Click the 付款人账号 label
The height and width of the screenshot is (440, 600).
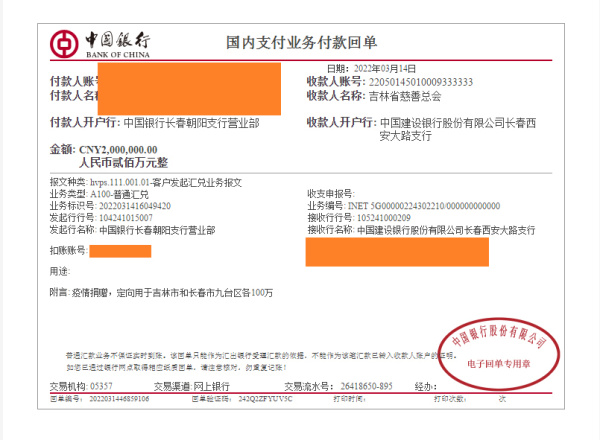(74, 81)
